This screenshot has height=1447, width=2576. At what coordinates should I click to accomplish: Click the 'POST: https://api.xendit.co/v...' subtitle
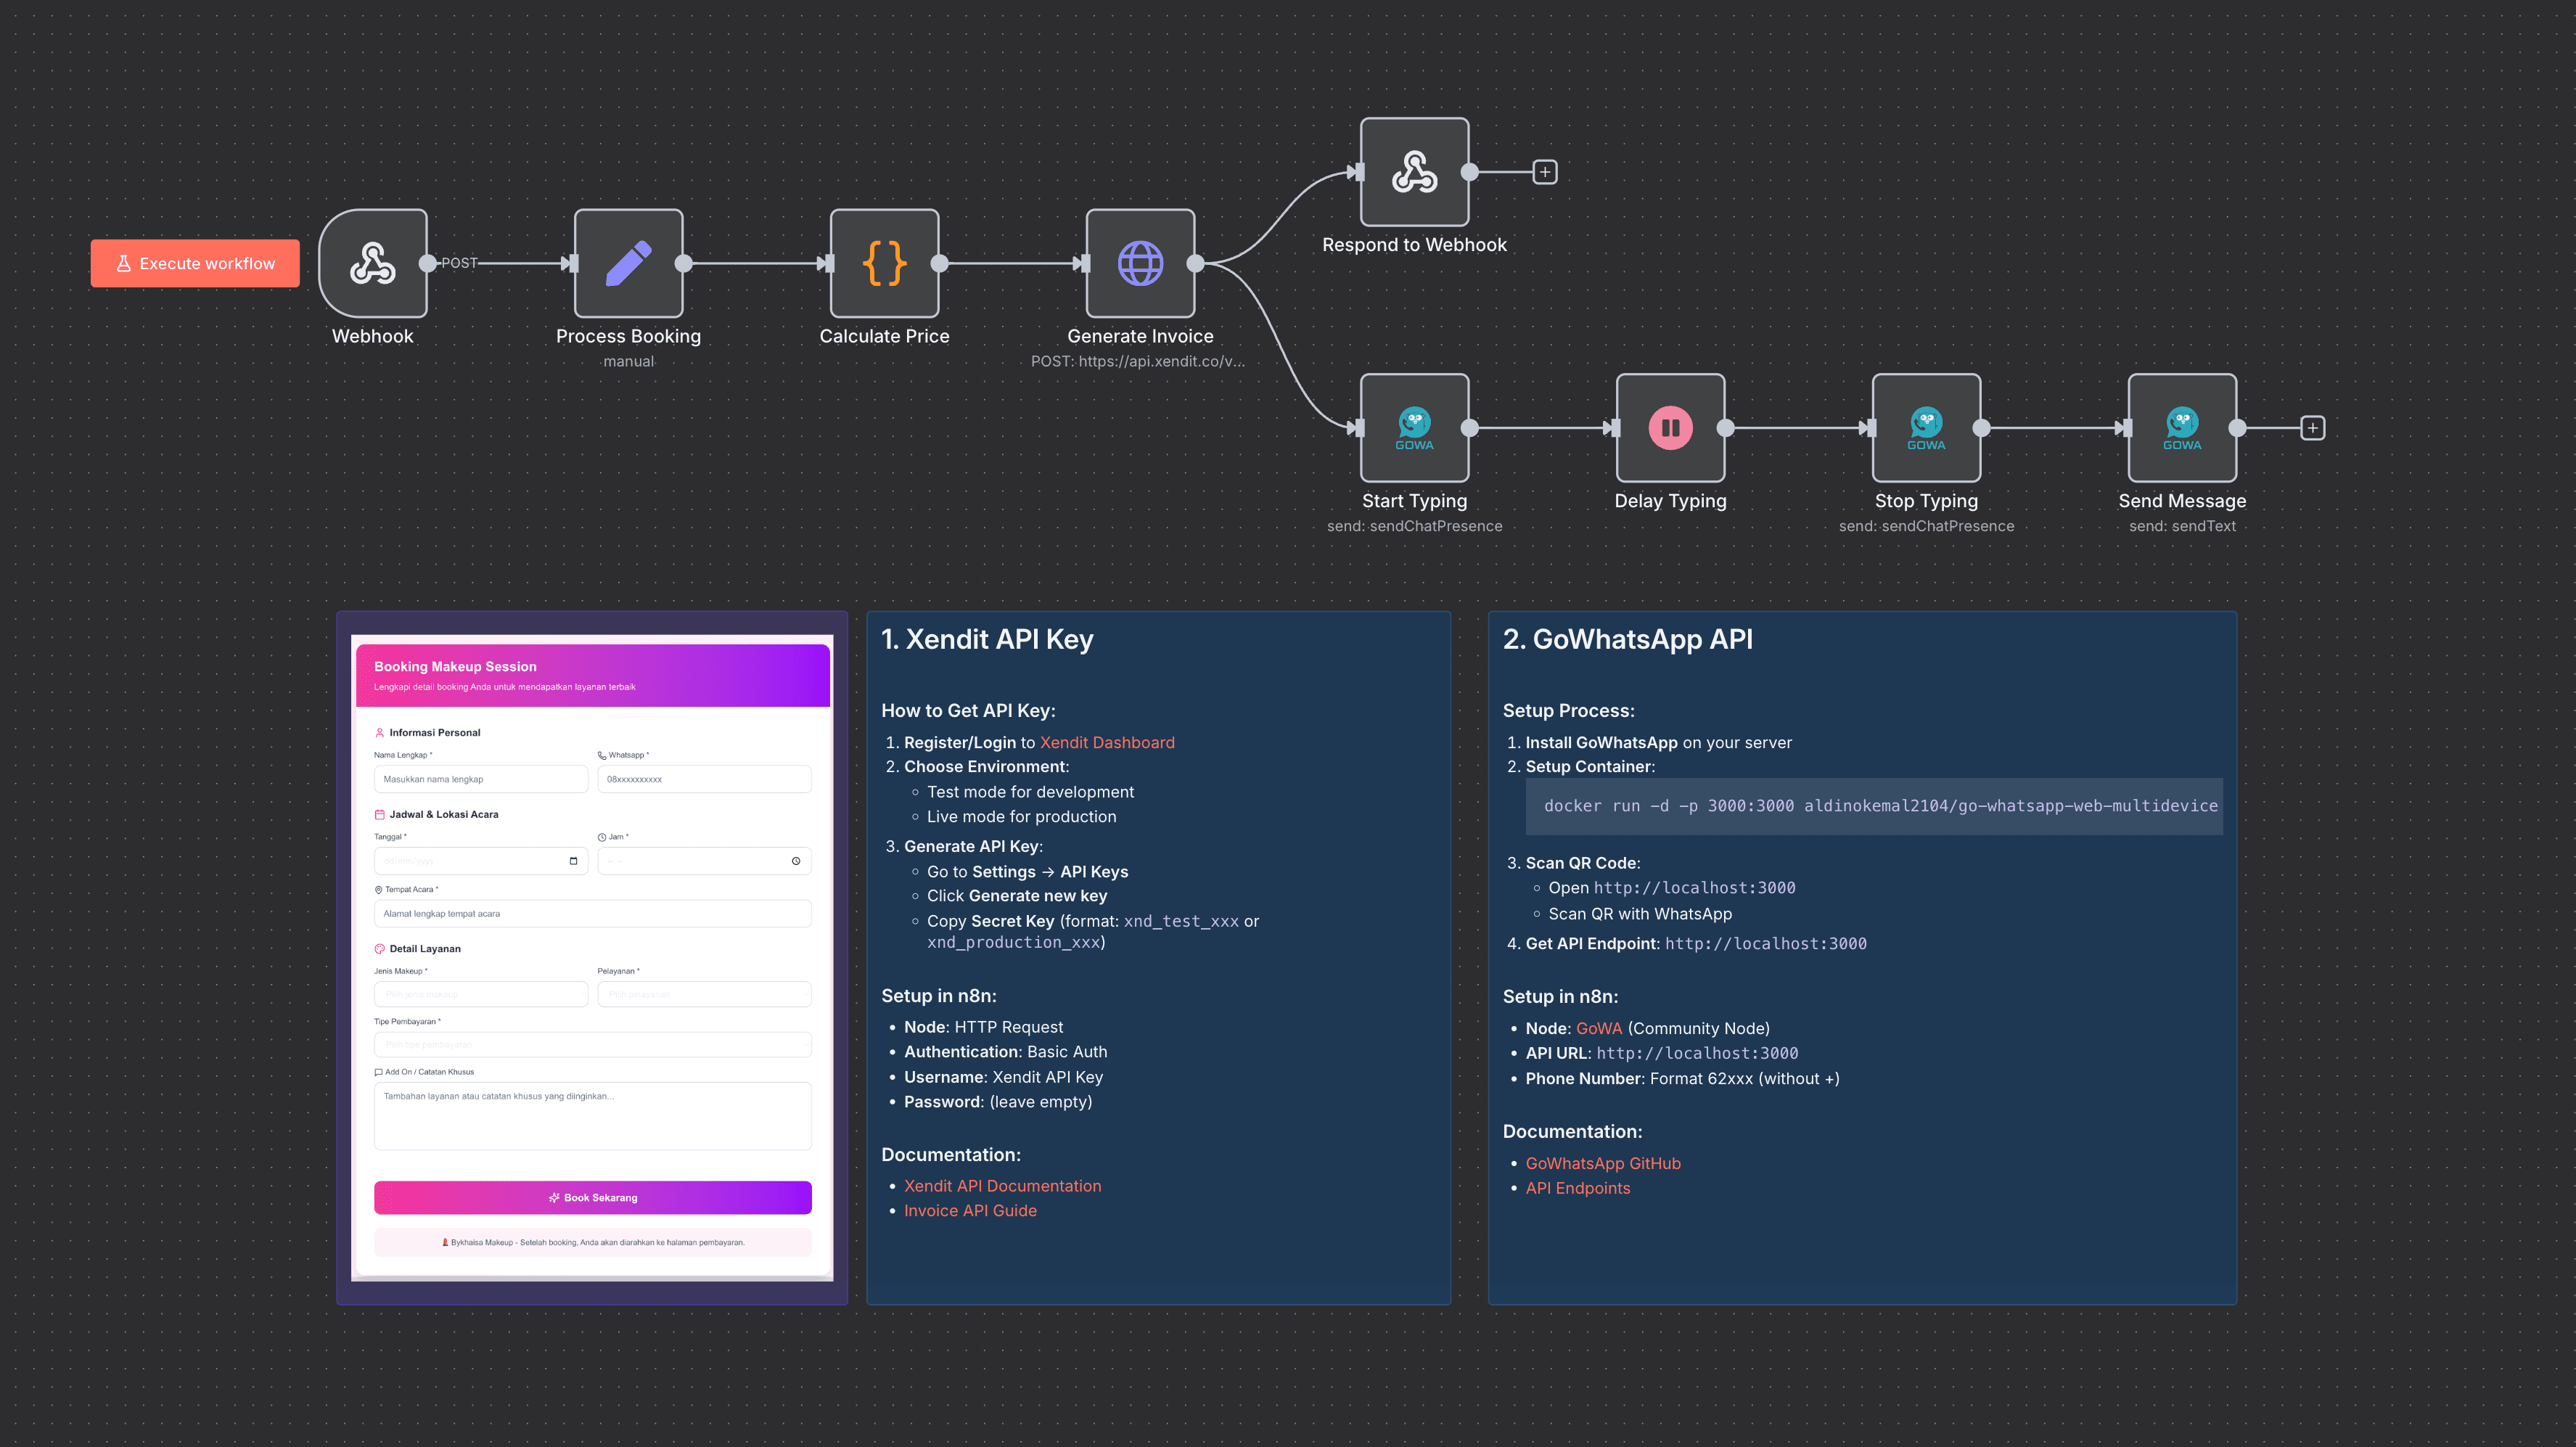coord(1138,361)
